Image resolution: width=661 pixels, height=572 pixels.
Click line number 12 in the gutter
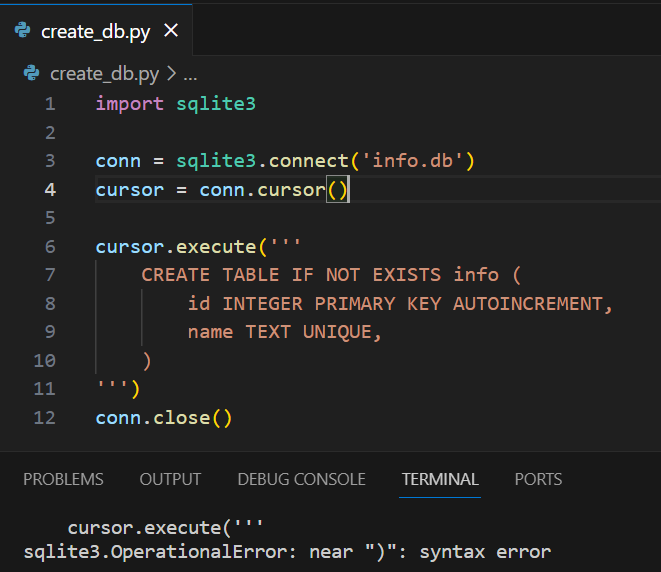coord(44,418)
